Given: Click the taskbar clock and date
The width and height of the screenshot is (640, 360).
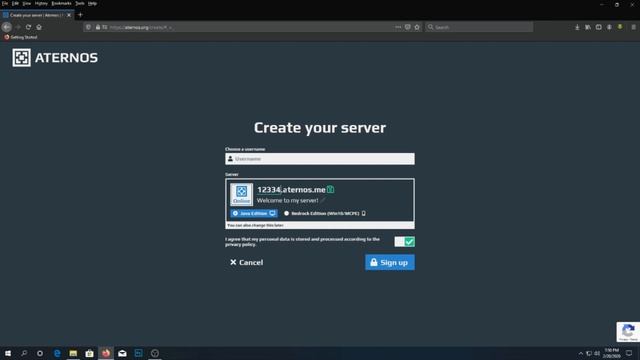Looking at the screenshot, I should click(611, 353).
